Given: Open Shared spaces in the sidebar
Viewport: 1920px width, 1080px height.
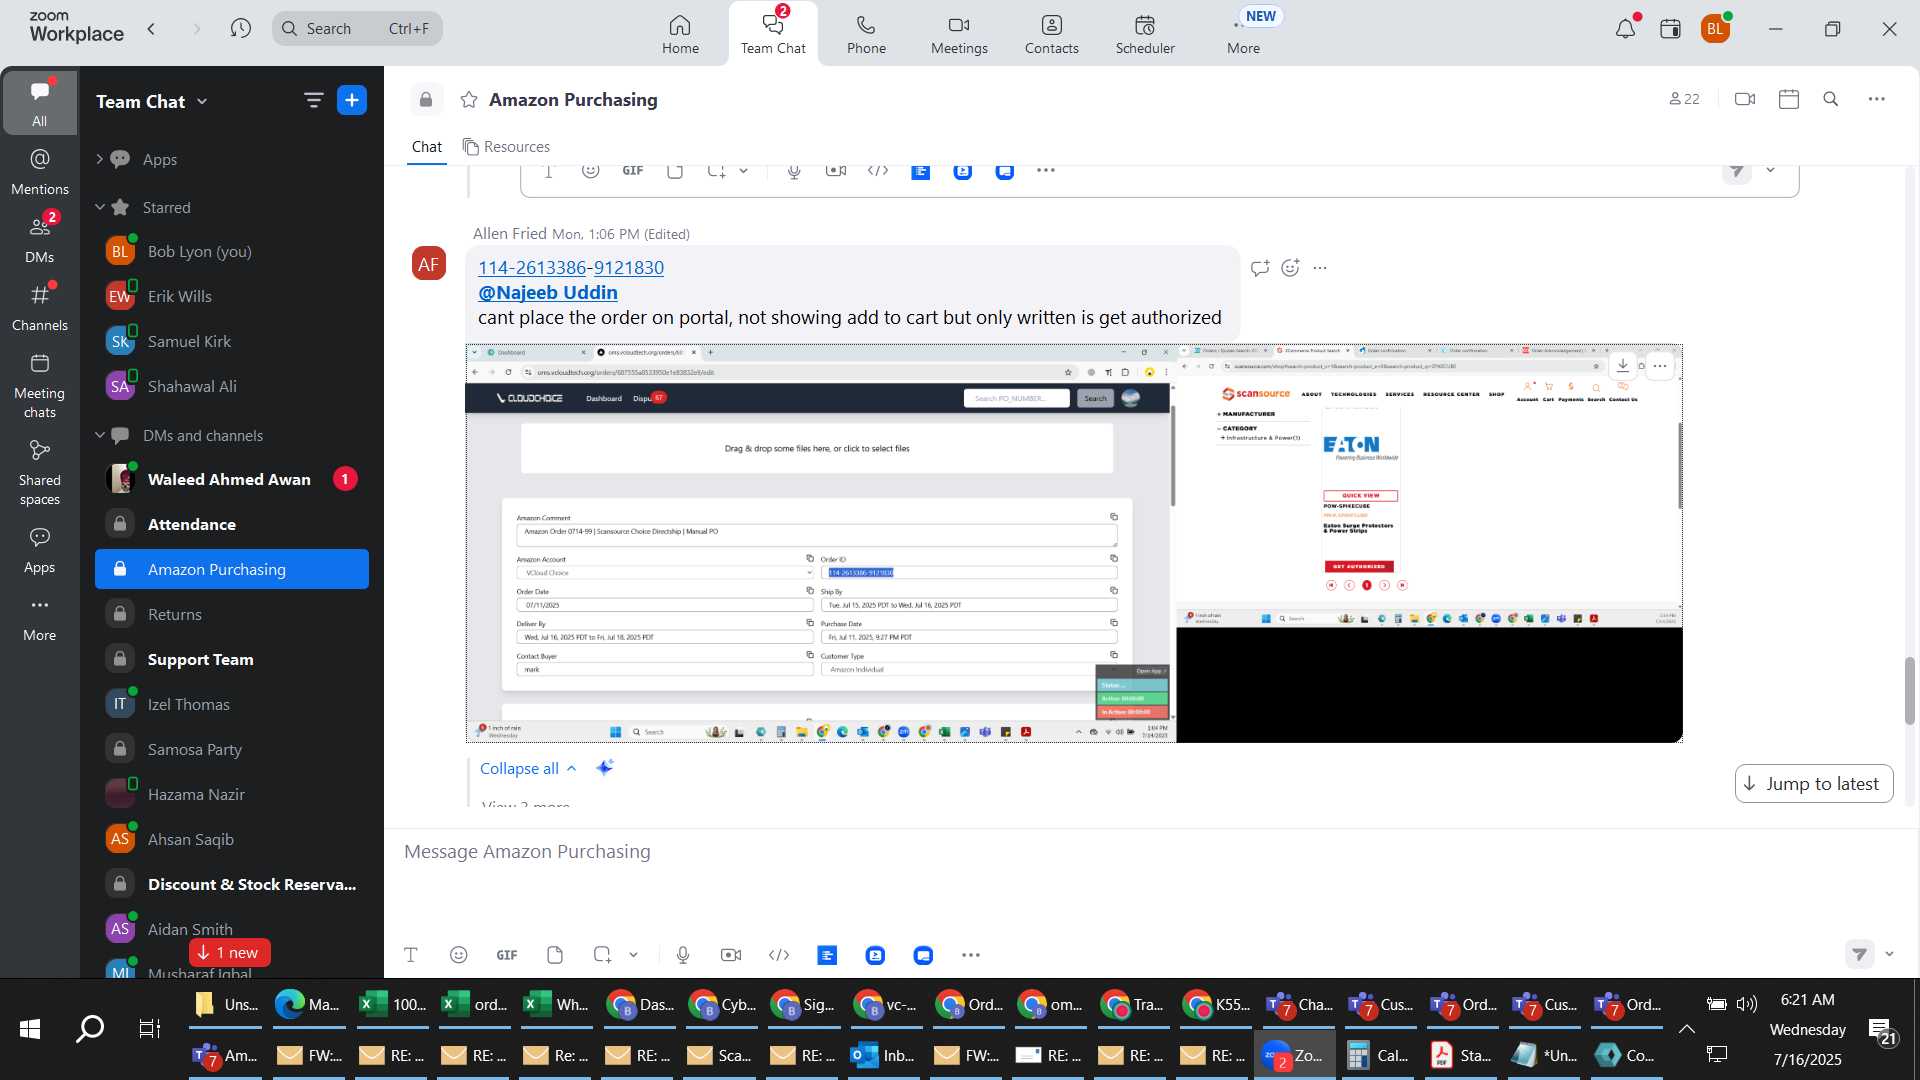Looking at the screenshot, I should [x=40, y=473].
